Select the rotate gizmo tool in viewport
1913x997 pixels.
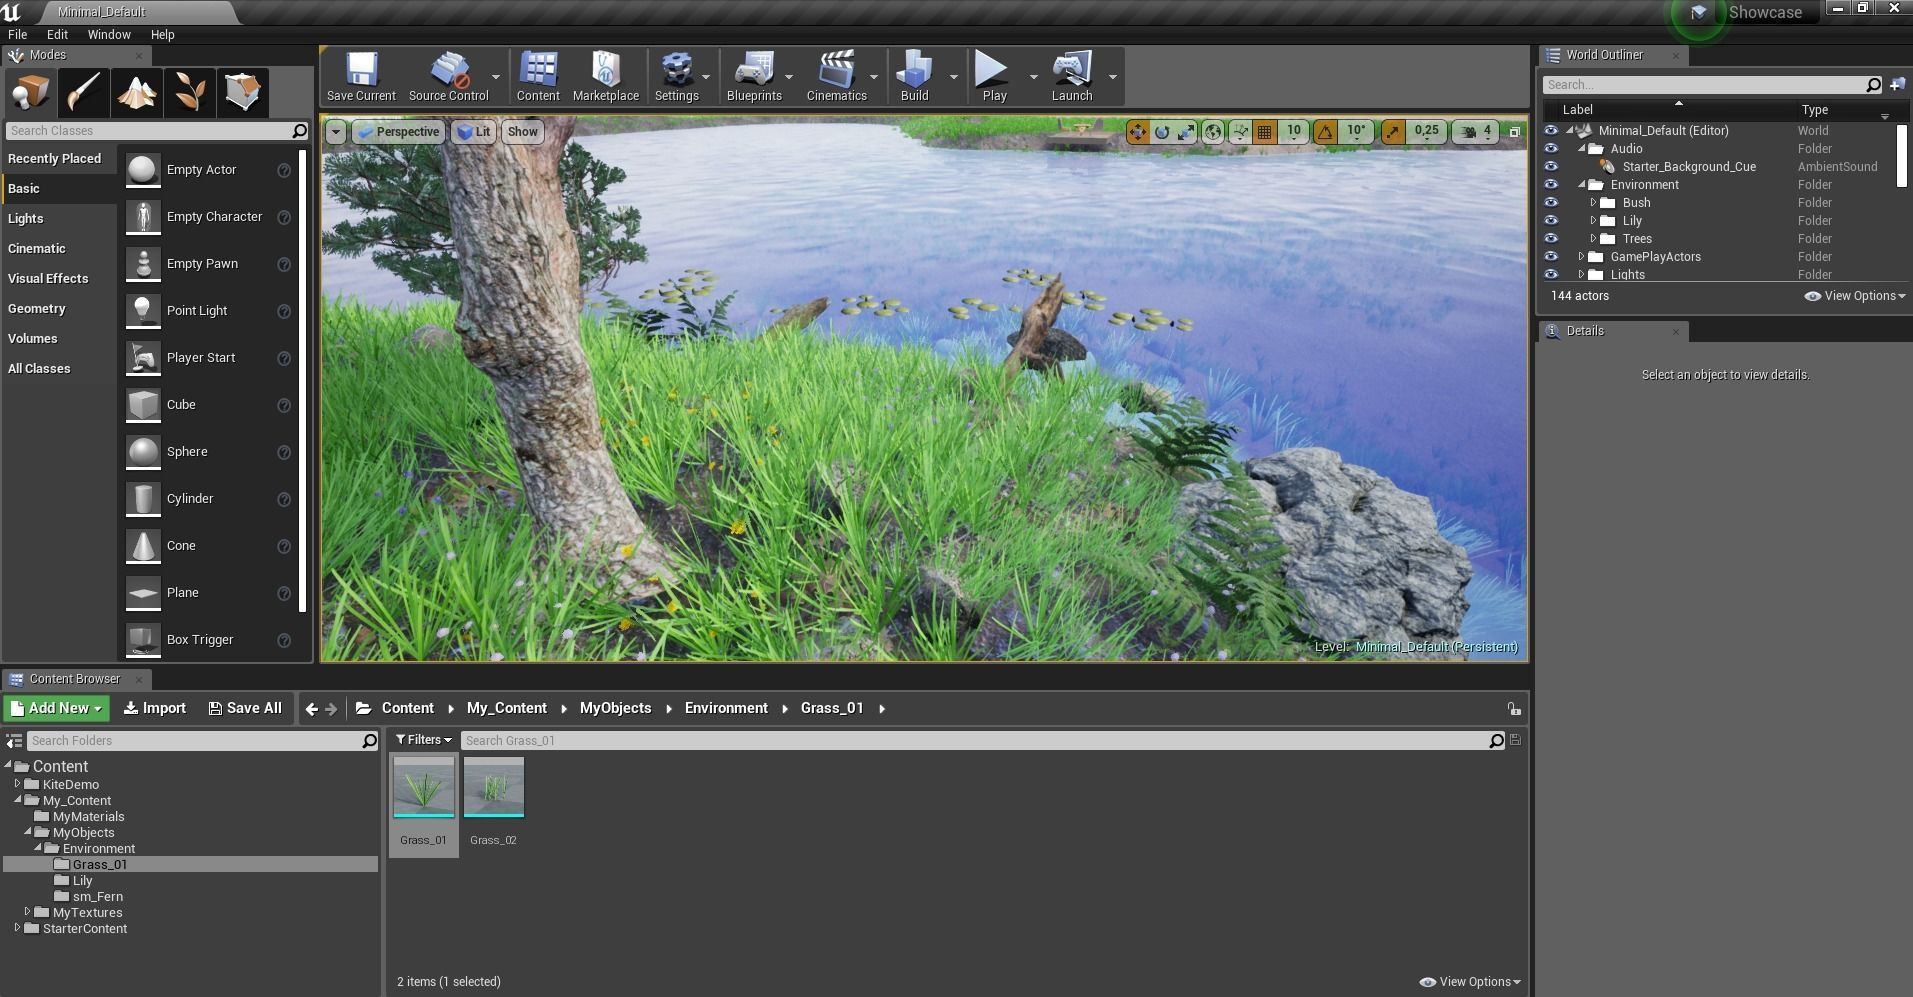(1162, 132)
